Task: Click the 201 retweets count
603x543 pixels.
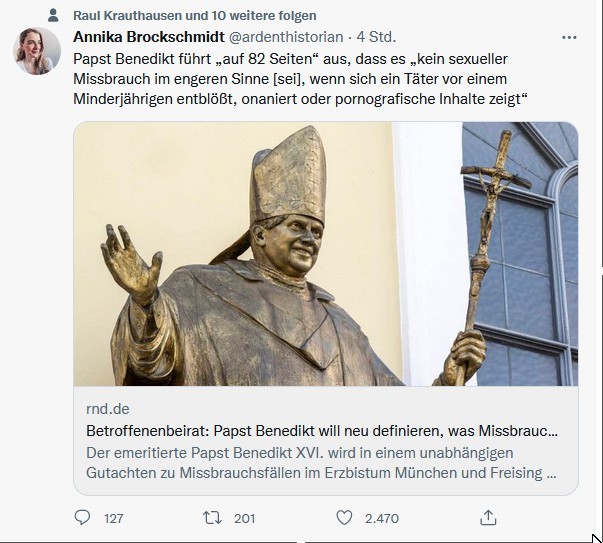Action: pyautogui.click(x=245, y=518)
